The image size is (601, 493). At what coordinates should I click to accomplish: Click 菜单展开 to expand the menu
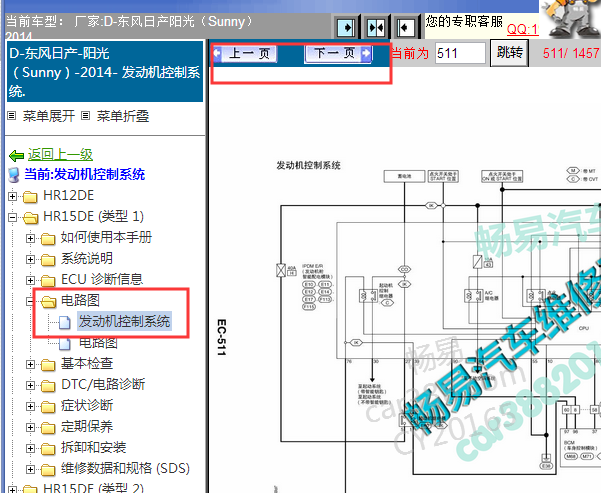[48, 116]
